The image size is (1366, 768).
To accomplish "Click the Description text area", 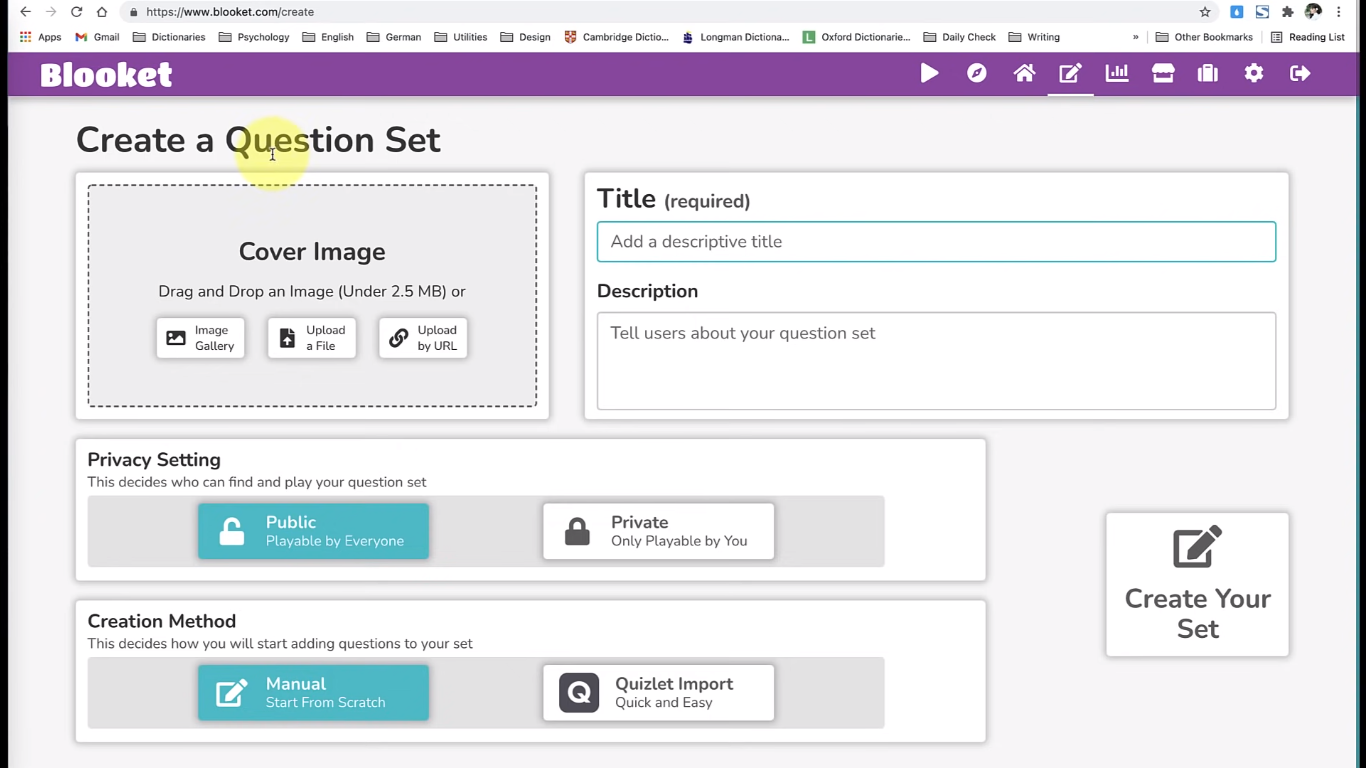I will (x=936, y=361).
